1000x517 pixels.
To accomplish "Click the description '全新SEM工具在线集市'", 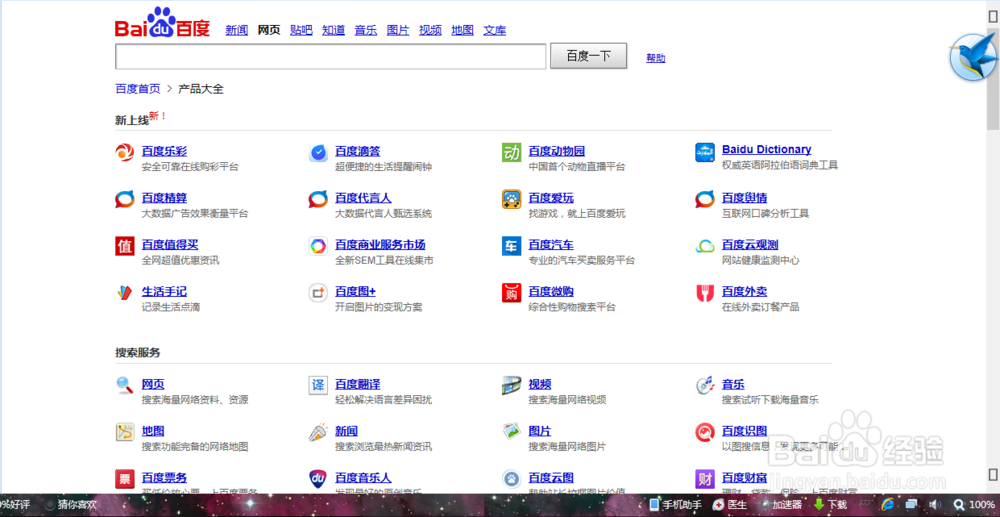I will (385, 260).
